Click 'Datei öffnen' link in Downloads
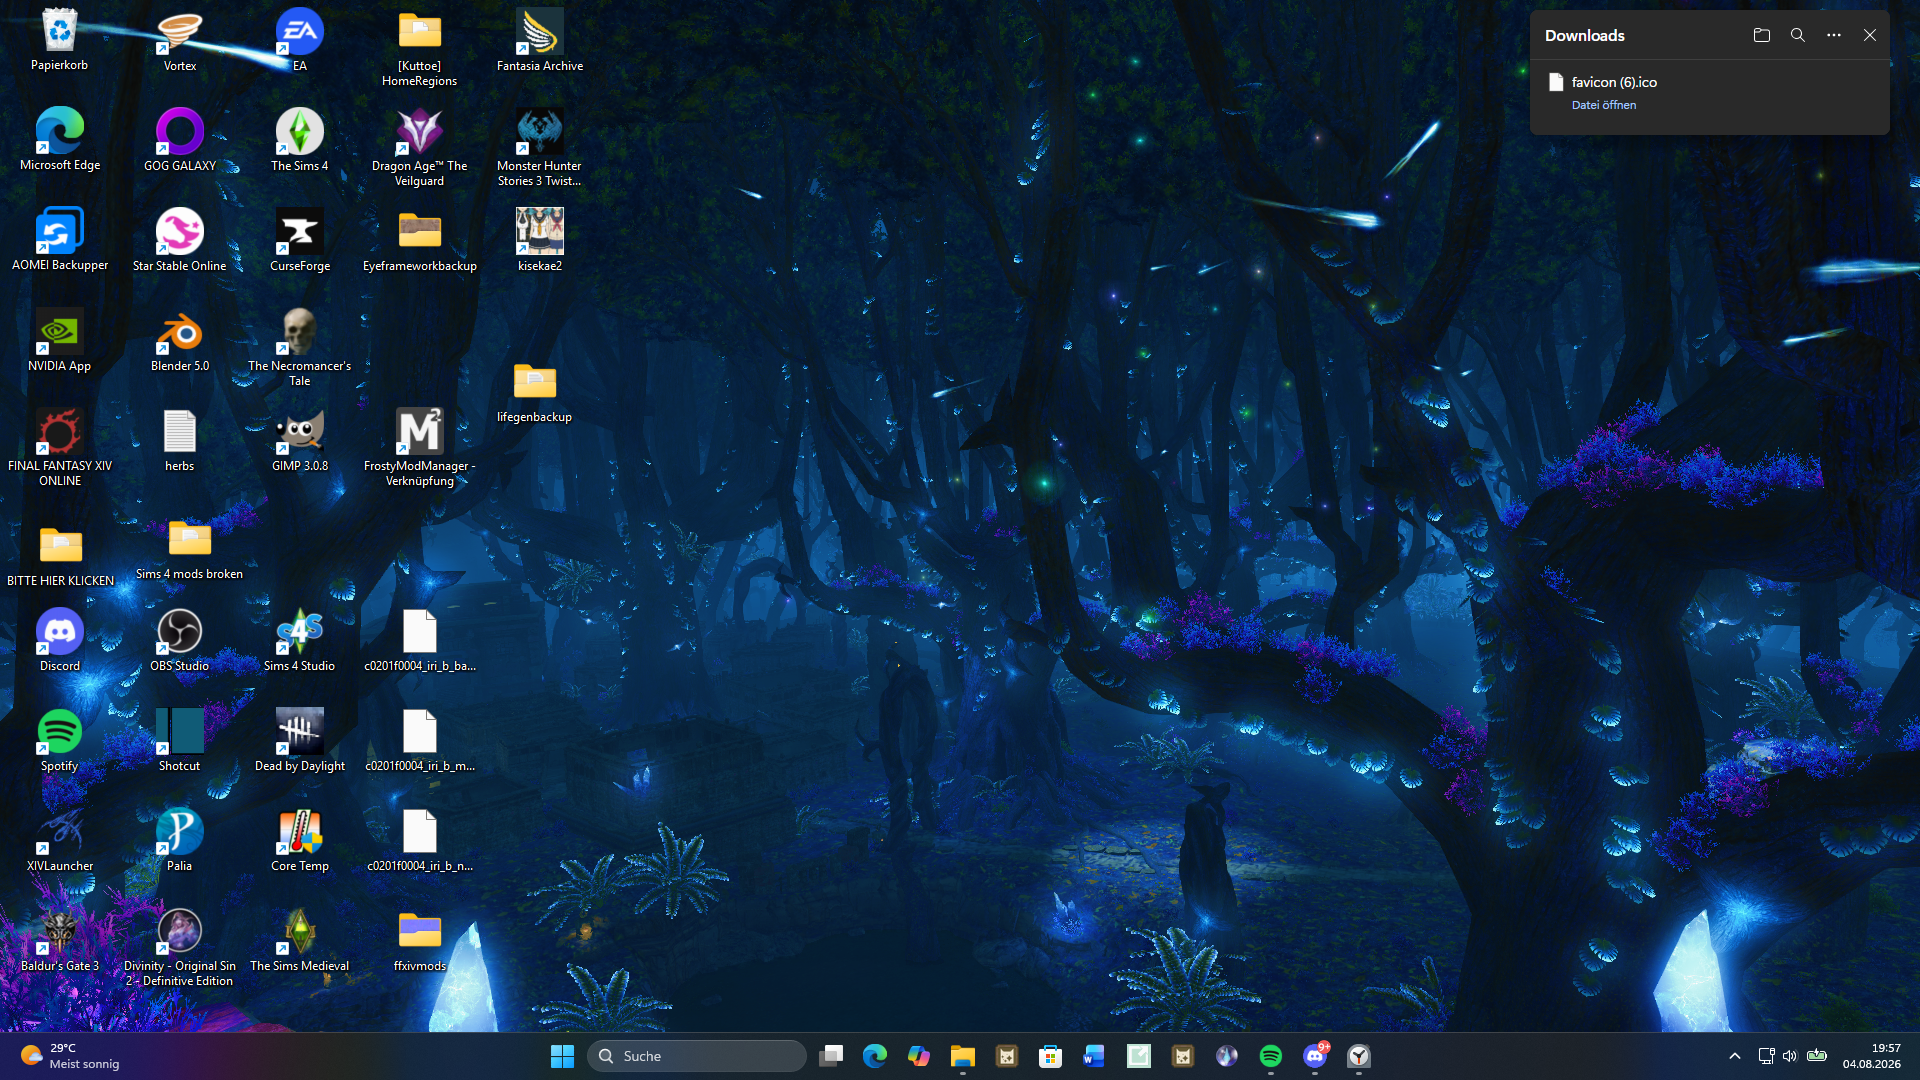 [1604, 105]
